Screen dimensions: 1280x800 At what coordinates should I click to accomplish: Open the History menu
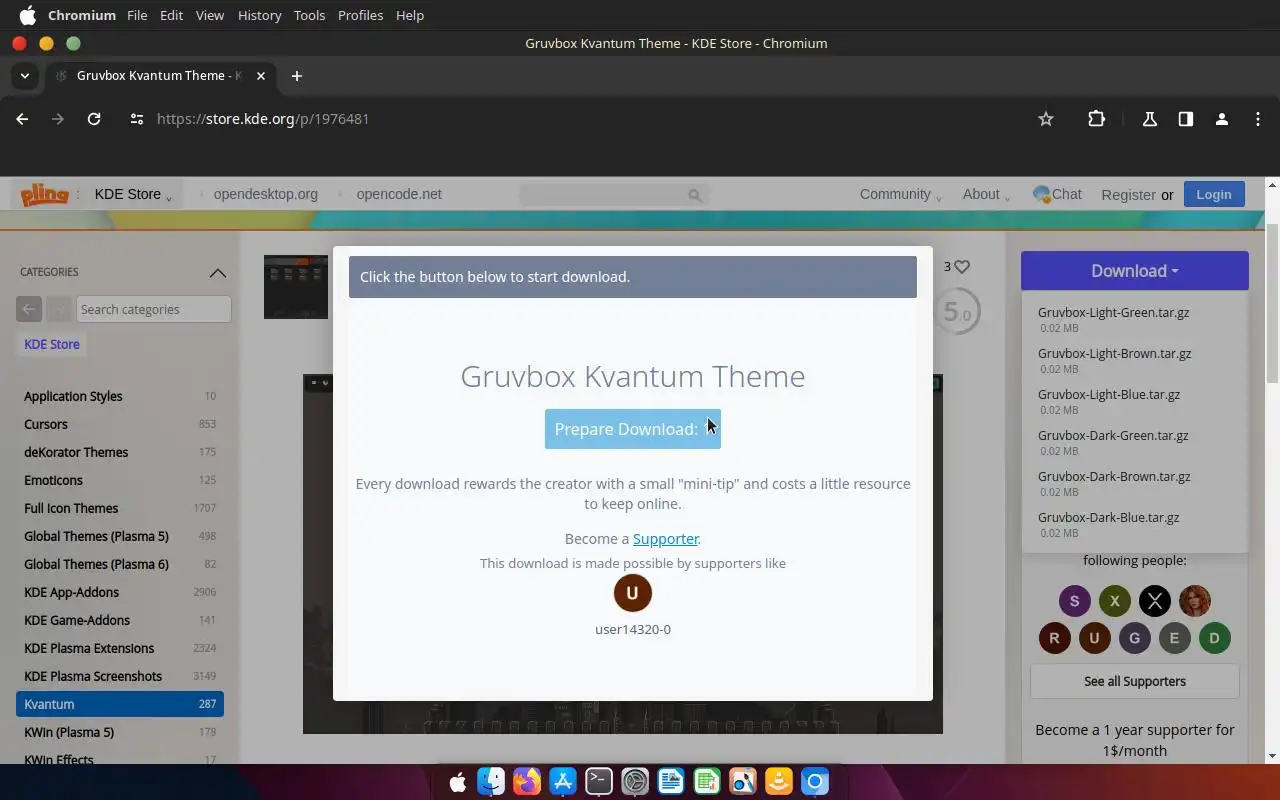coord(259,15)
